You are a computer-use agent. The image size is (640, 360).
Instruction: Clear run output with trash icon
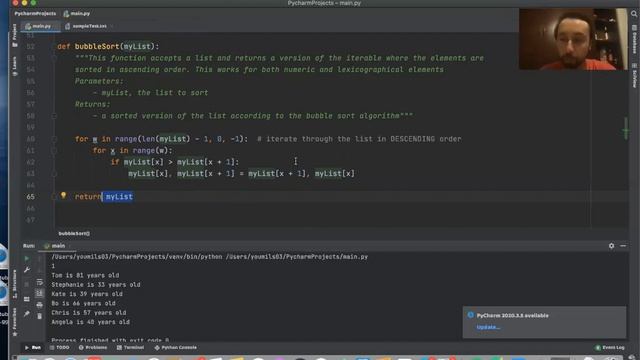[40, 316]
